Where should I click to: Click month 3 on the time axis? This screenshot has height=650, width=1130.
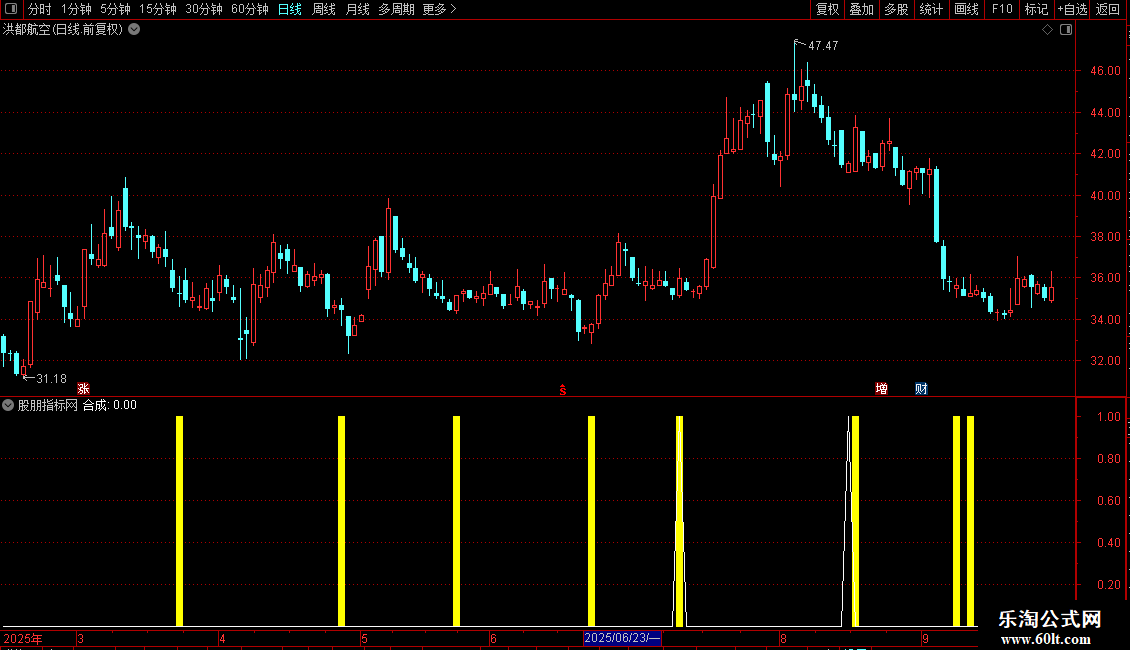80,638
